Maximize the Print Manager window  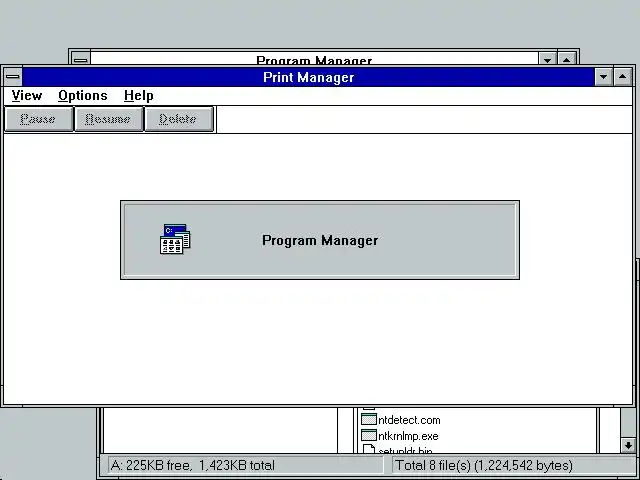tap(622, 77)
